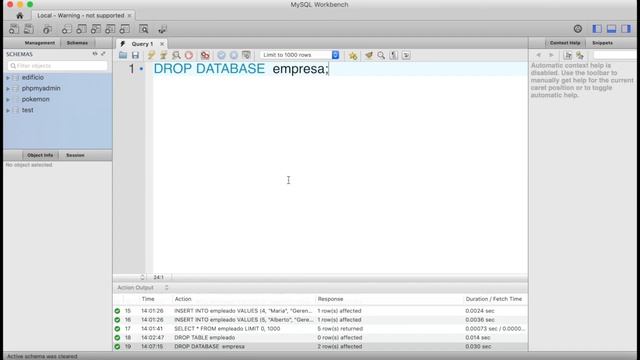
Task: Switch to the Object Info tab
Action: (x=40, y=155)
